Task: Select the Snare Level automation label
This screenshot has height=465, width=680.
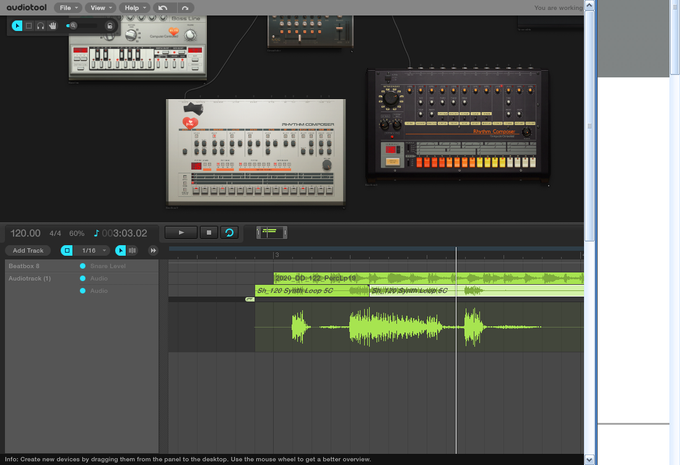Action: (x=108, y=266)
